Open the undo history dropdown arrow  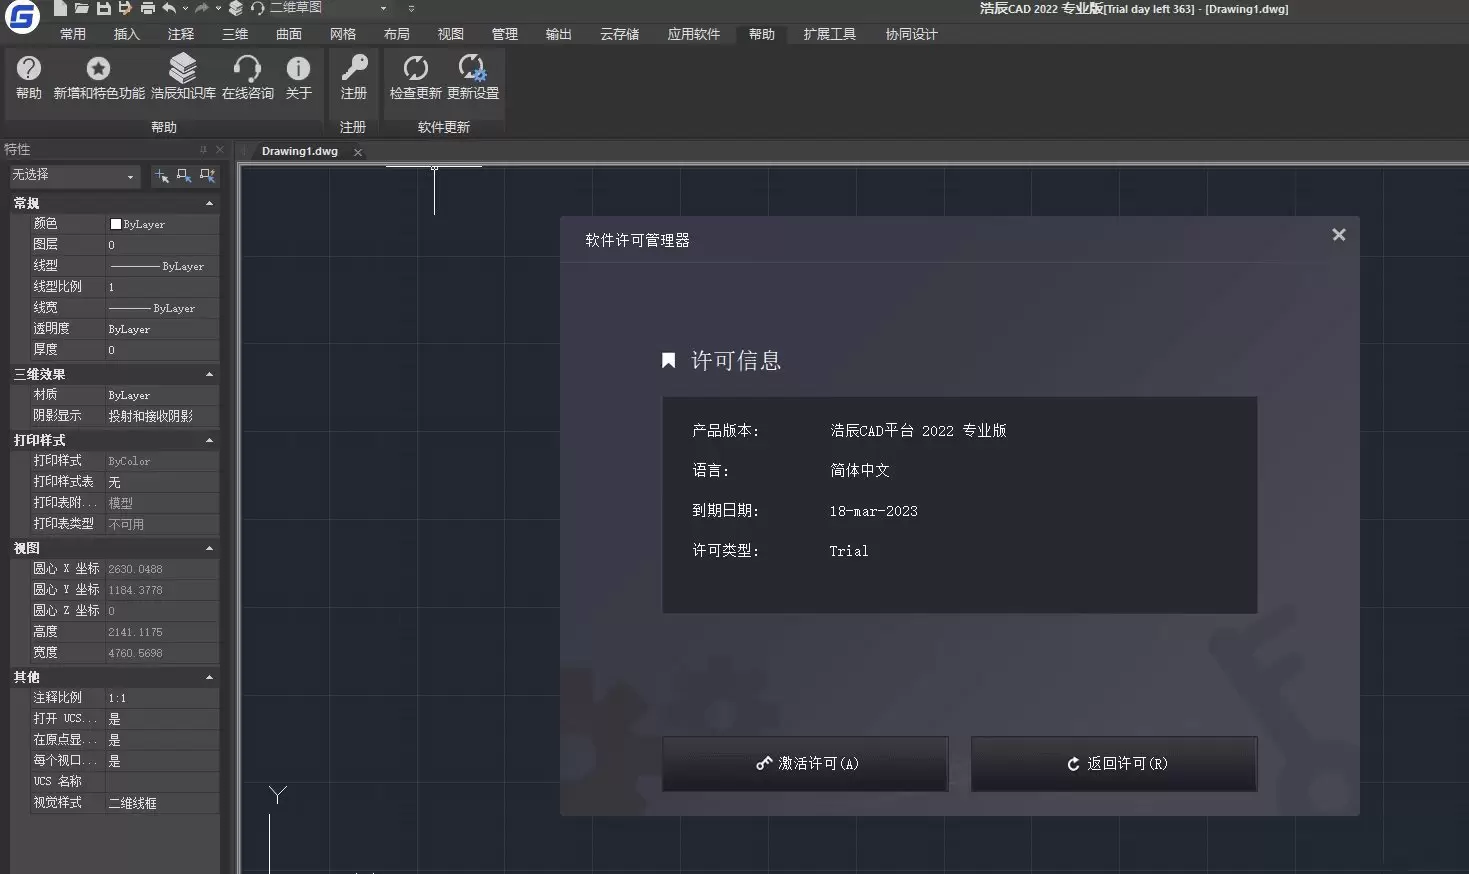pyautogui.click(x=185, y=8)
